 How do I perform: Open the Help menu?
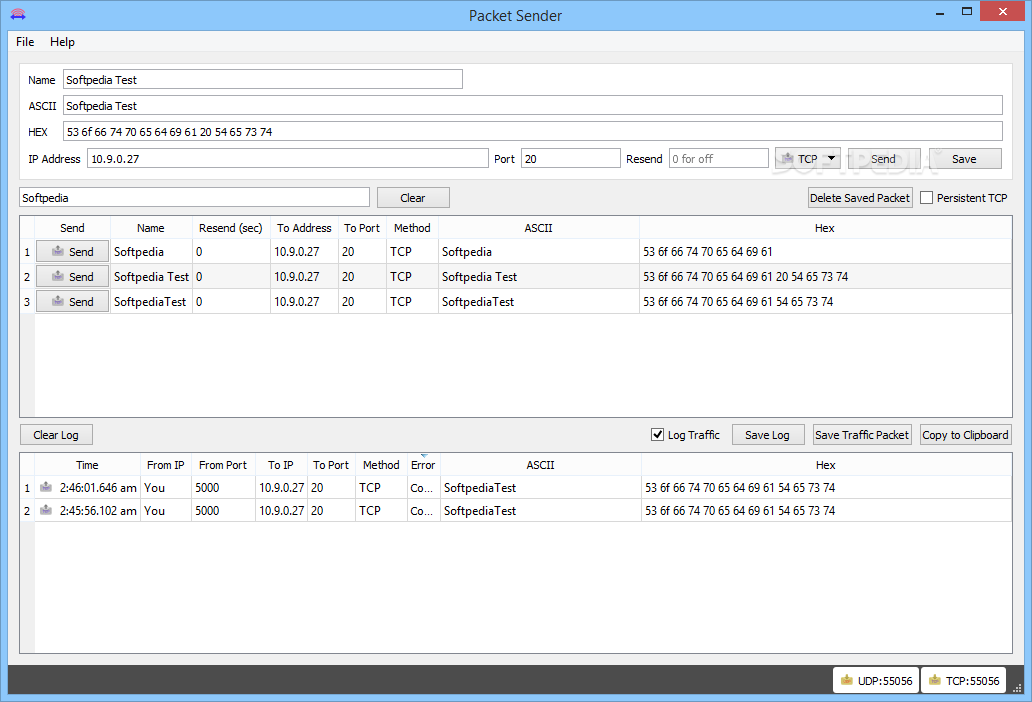click(x=63, y=41)
